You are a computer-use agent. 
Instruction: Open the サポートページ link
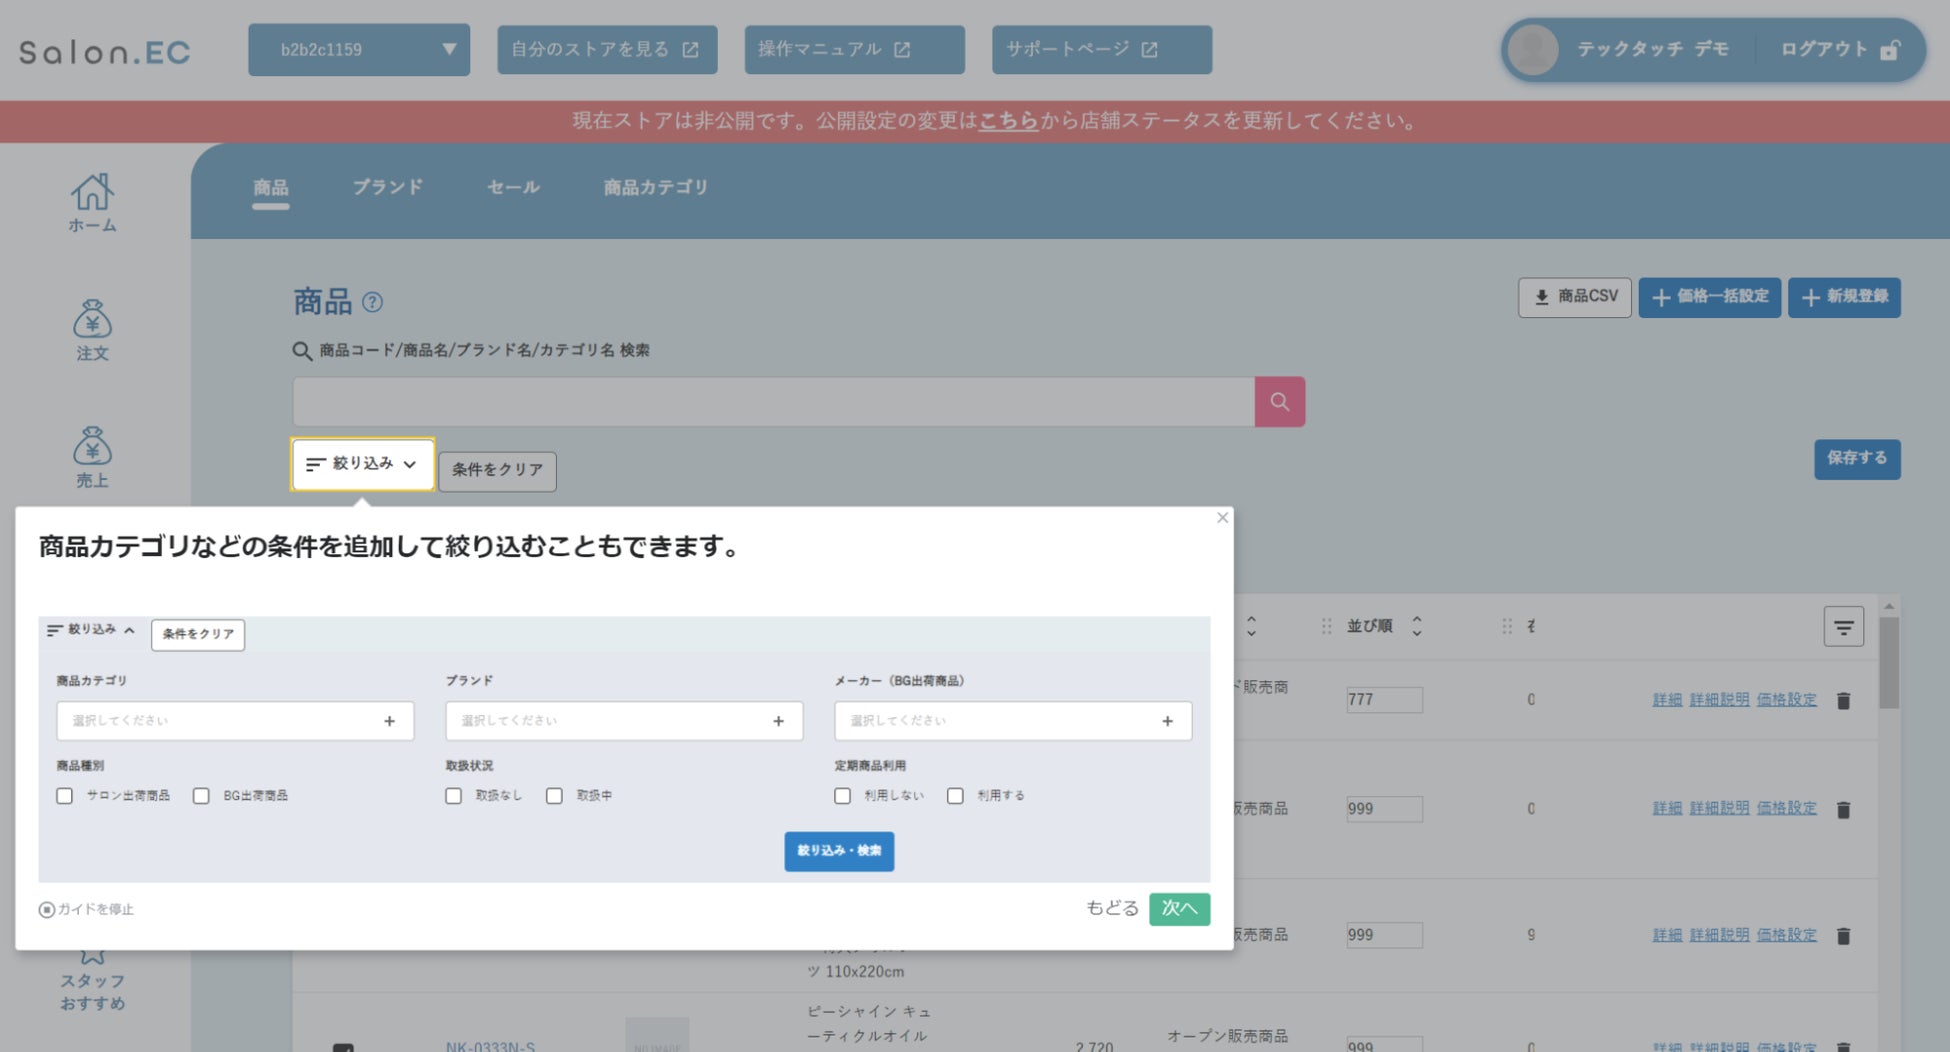1102,50
